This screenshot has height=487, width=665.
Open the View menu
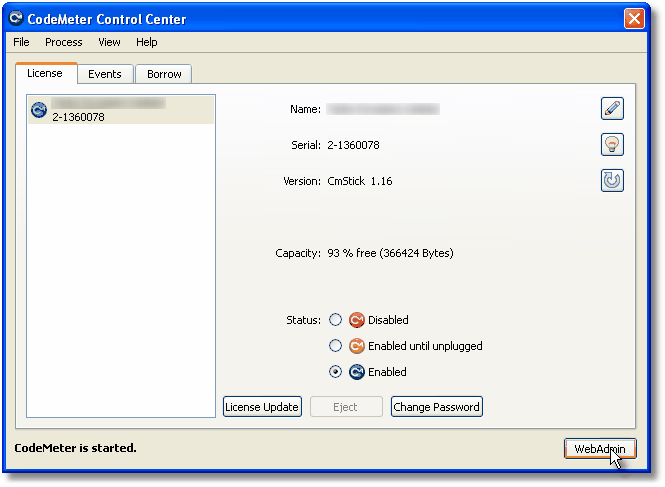click(109, 42)
